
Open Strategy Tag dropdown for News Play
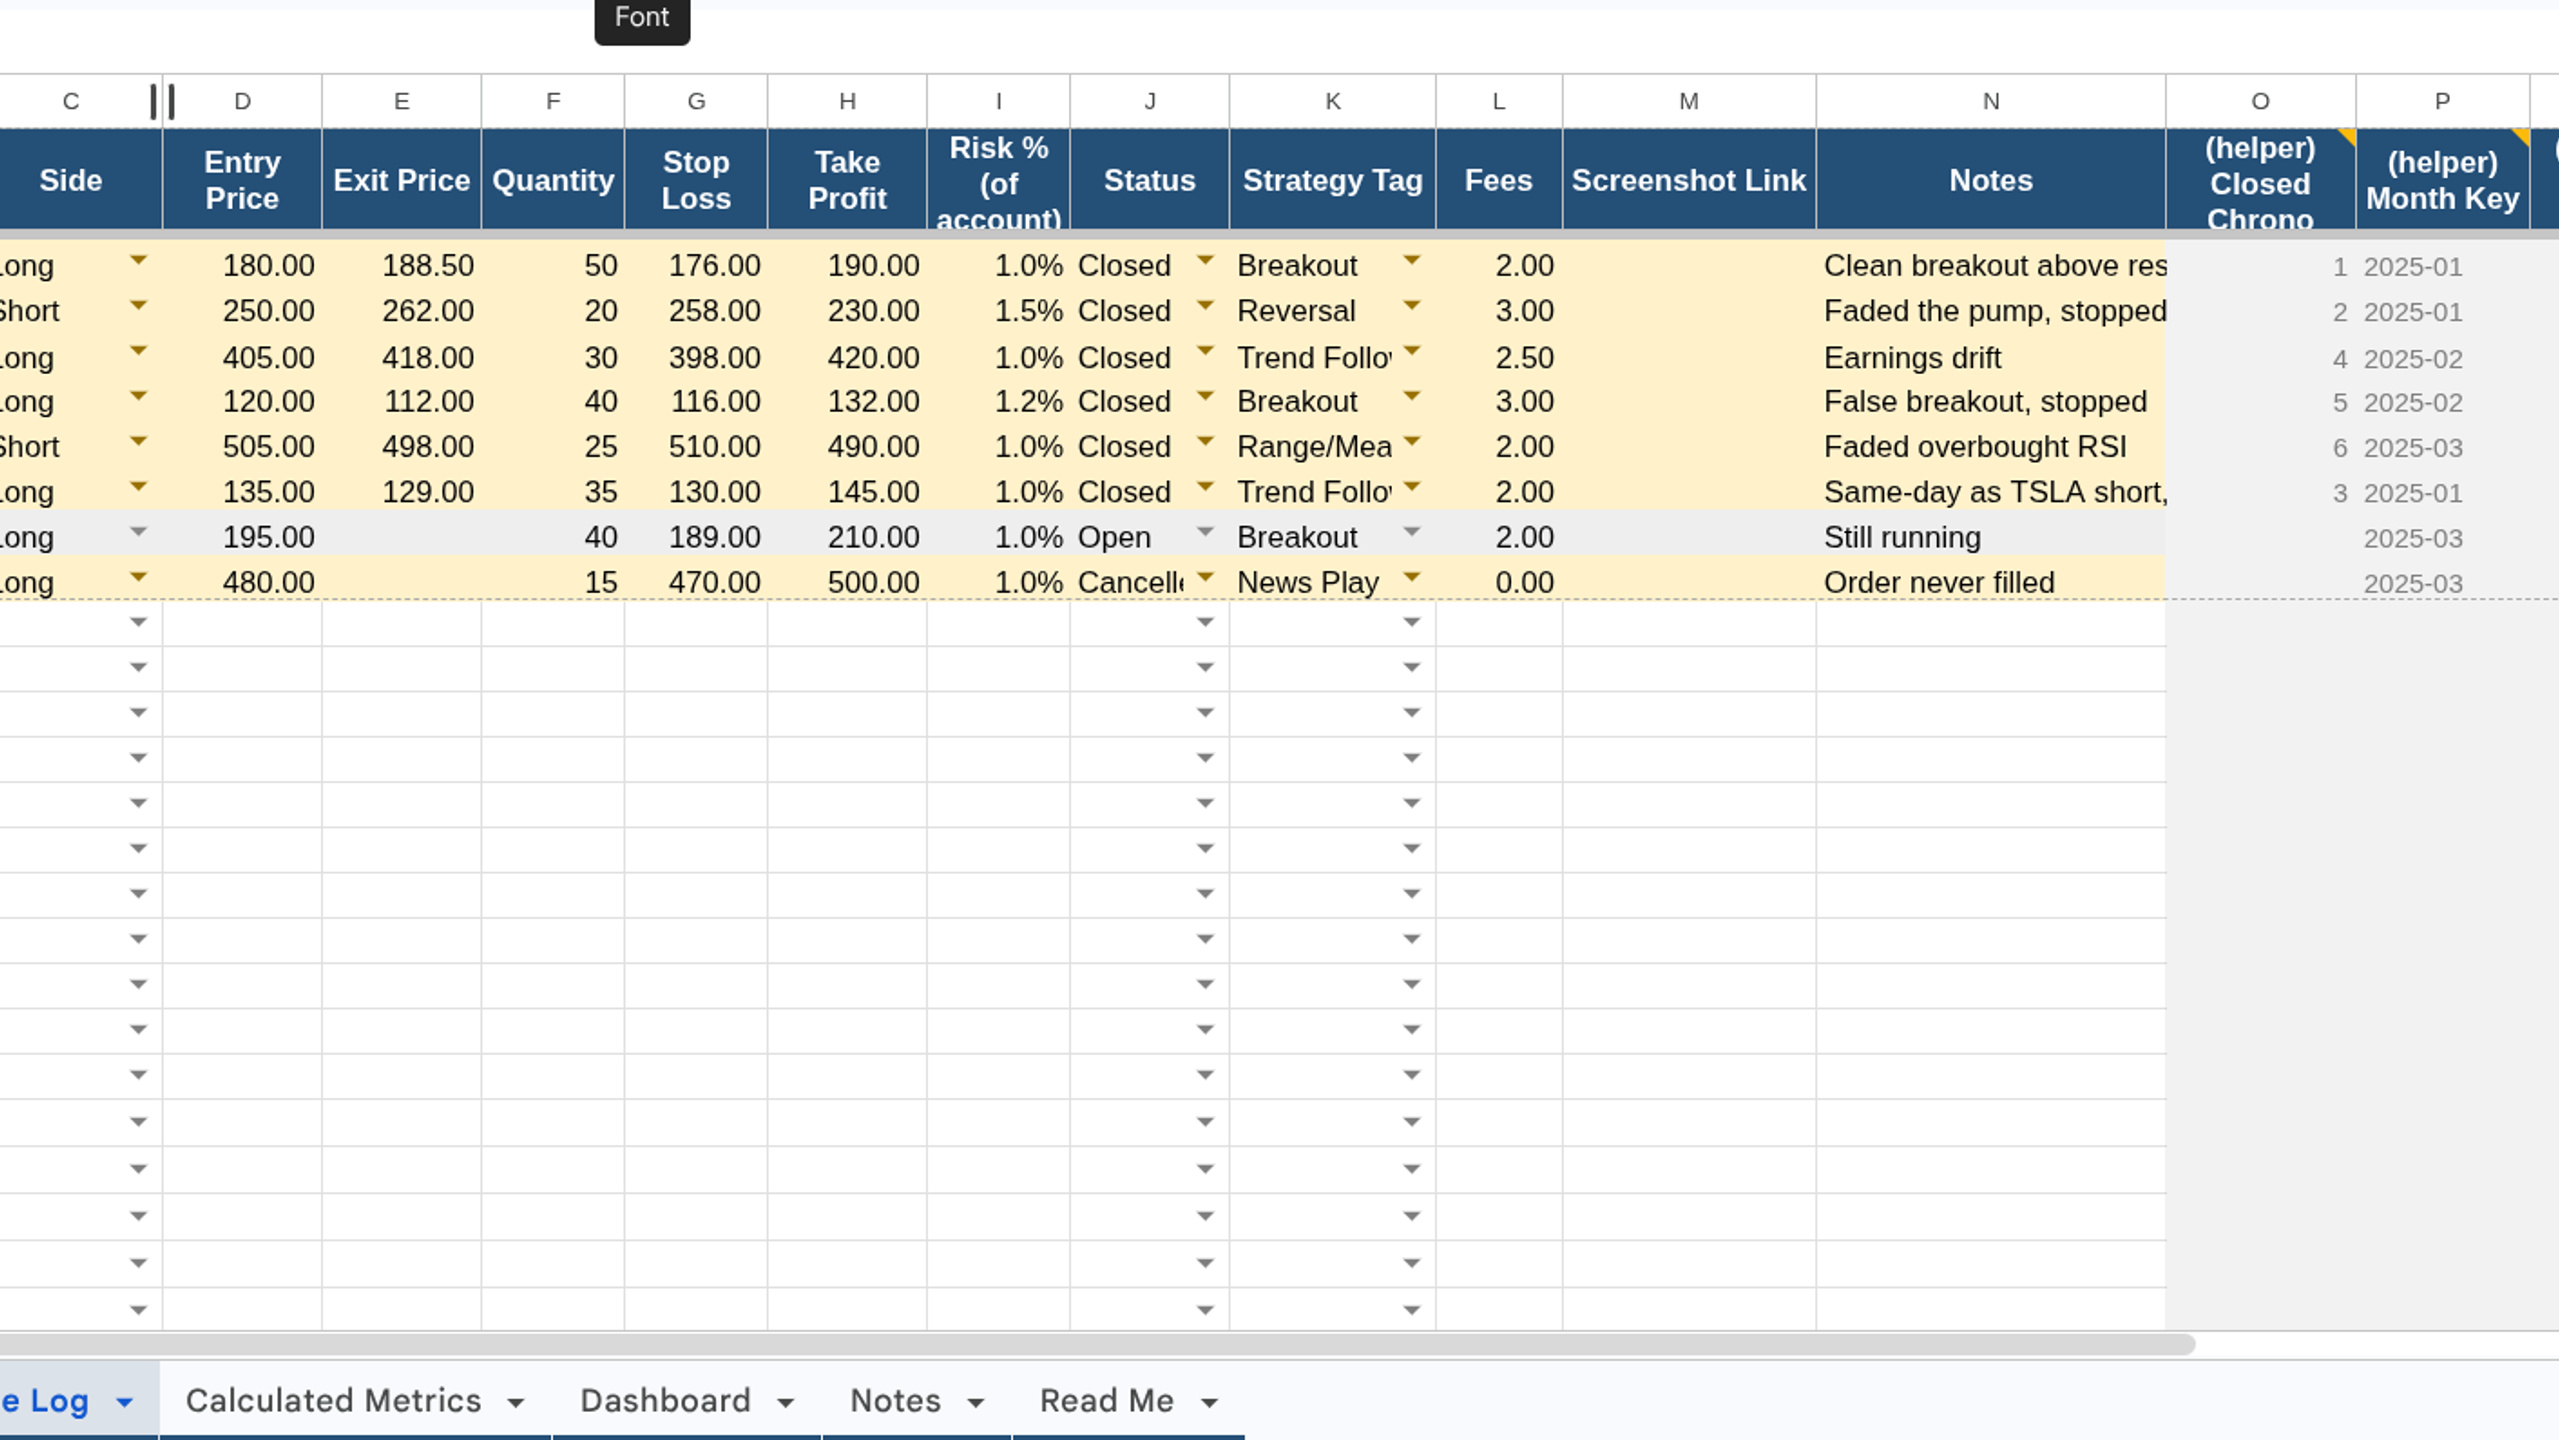(x=1411, y=578)
